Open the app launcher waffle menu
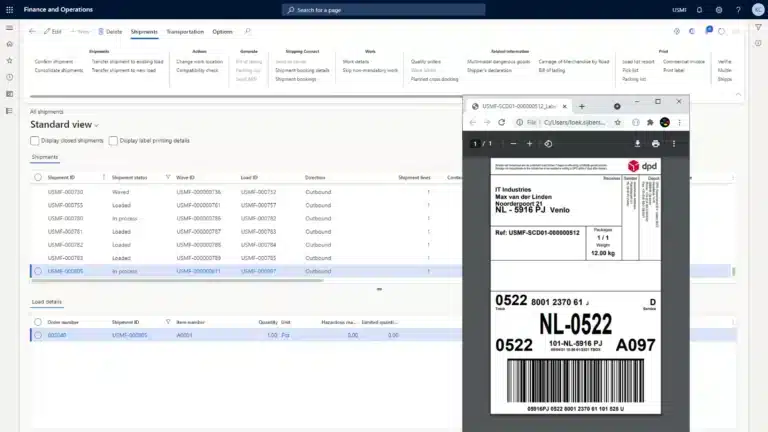 9,9
